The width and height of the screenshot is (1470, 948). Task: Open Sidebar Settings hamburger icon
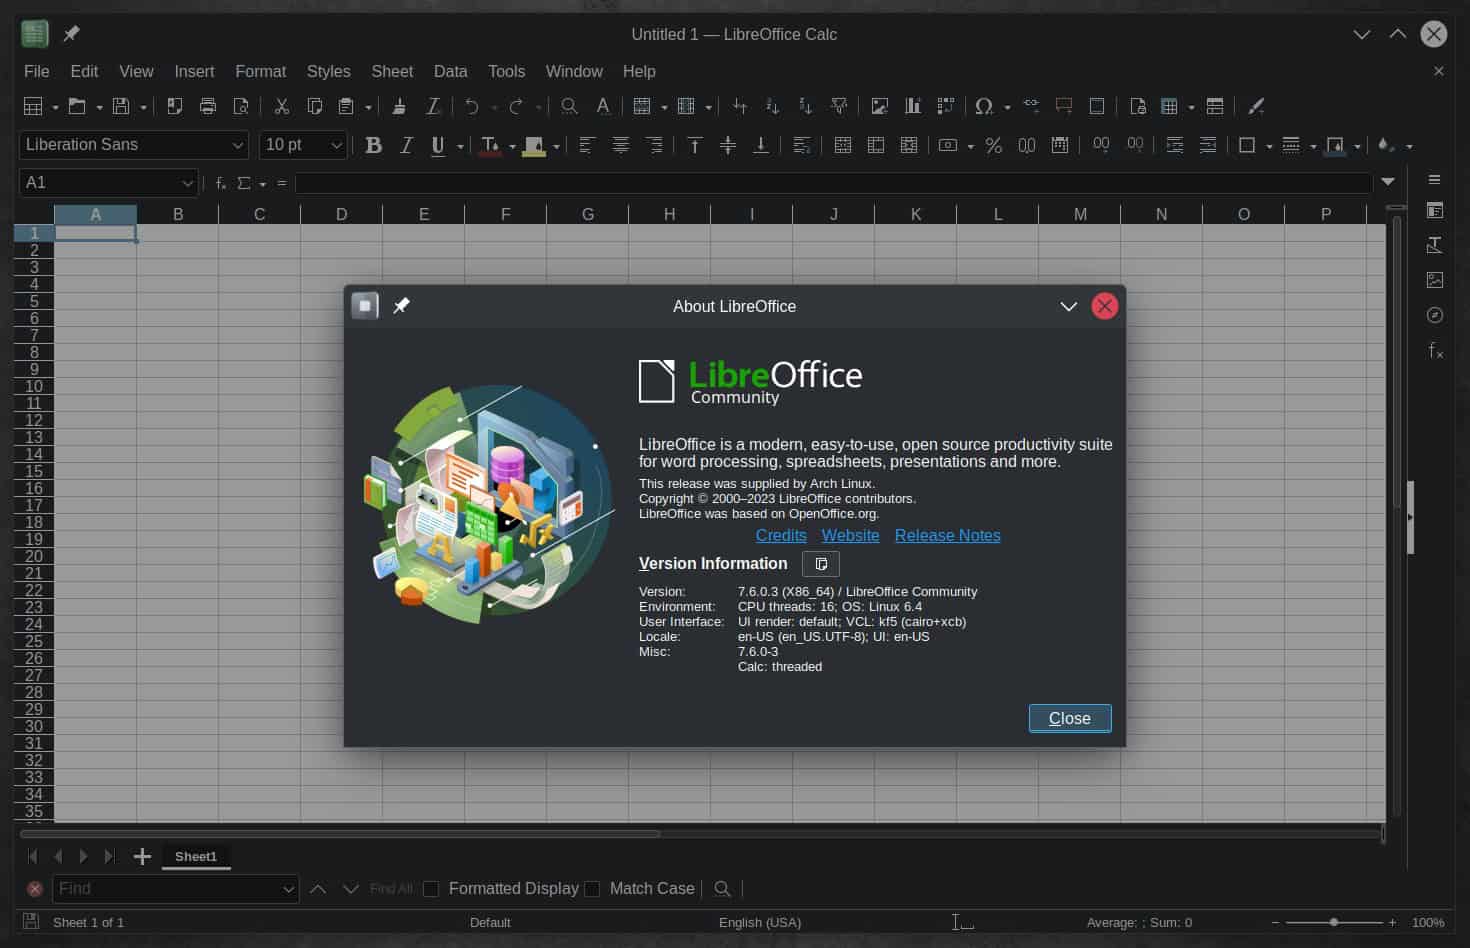1435,180
